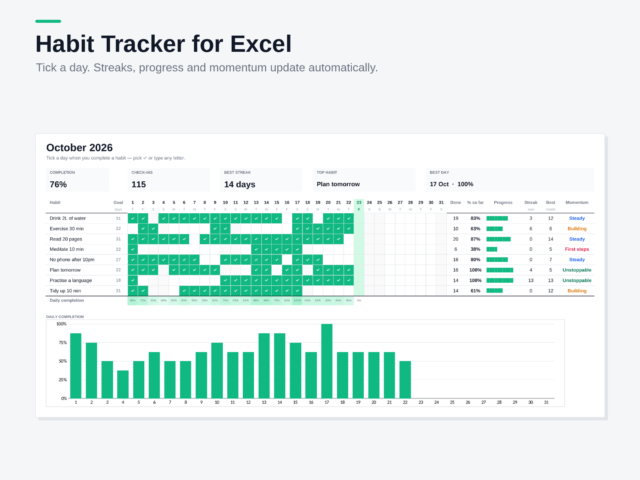640x480 pixels.
Task: Select the "Daily completion" row label
Action: (x=67, y=300)
